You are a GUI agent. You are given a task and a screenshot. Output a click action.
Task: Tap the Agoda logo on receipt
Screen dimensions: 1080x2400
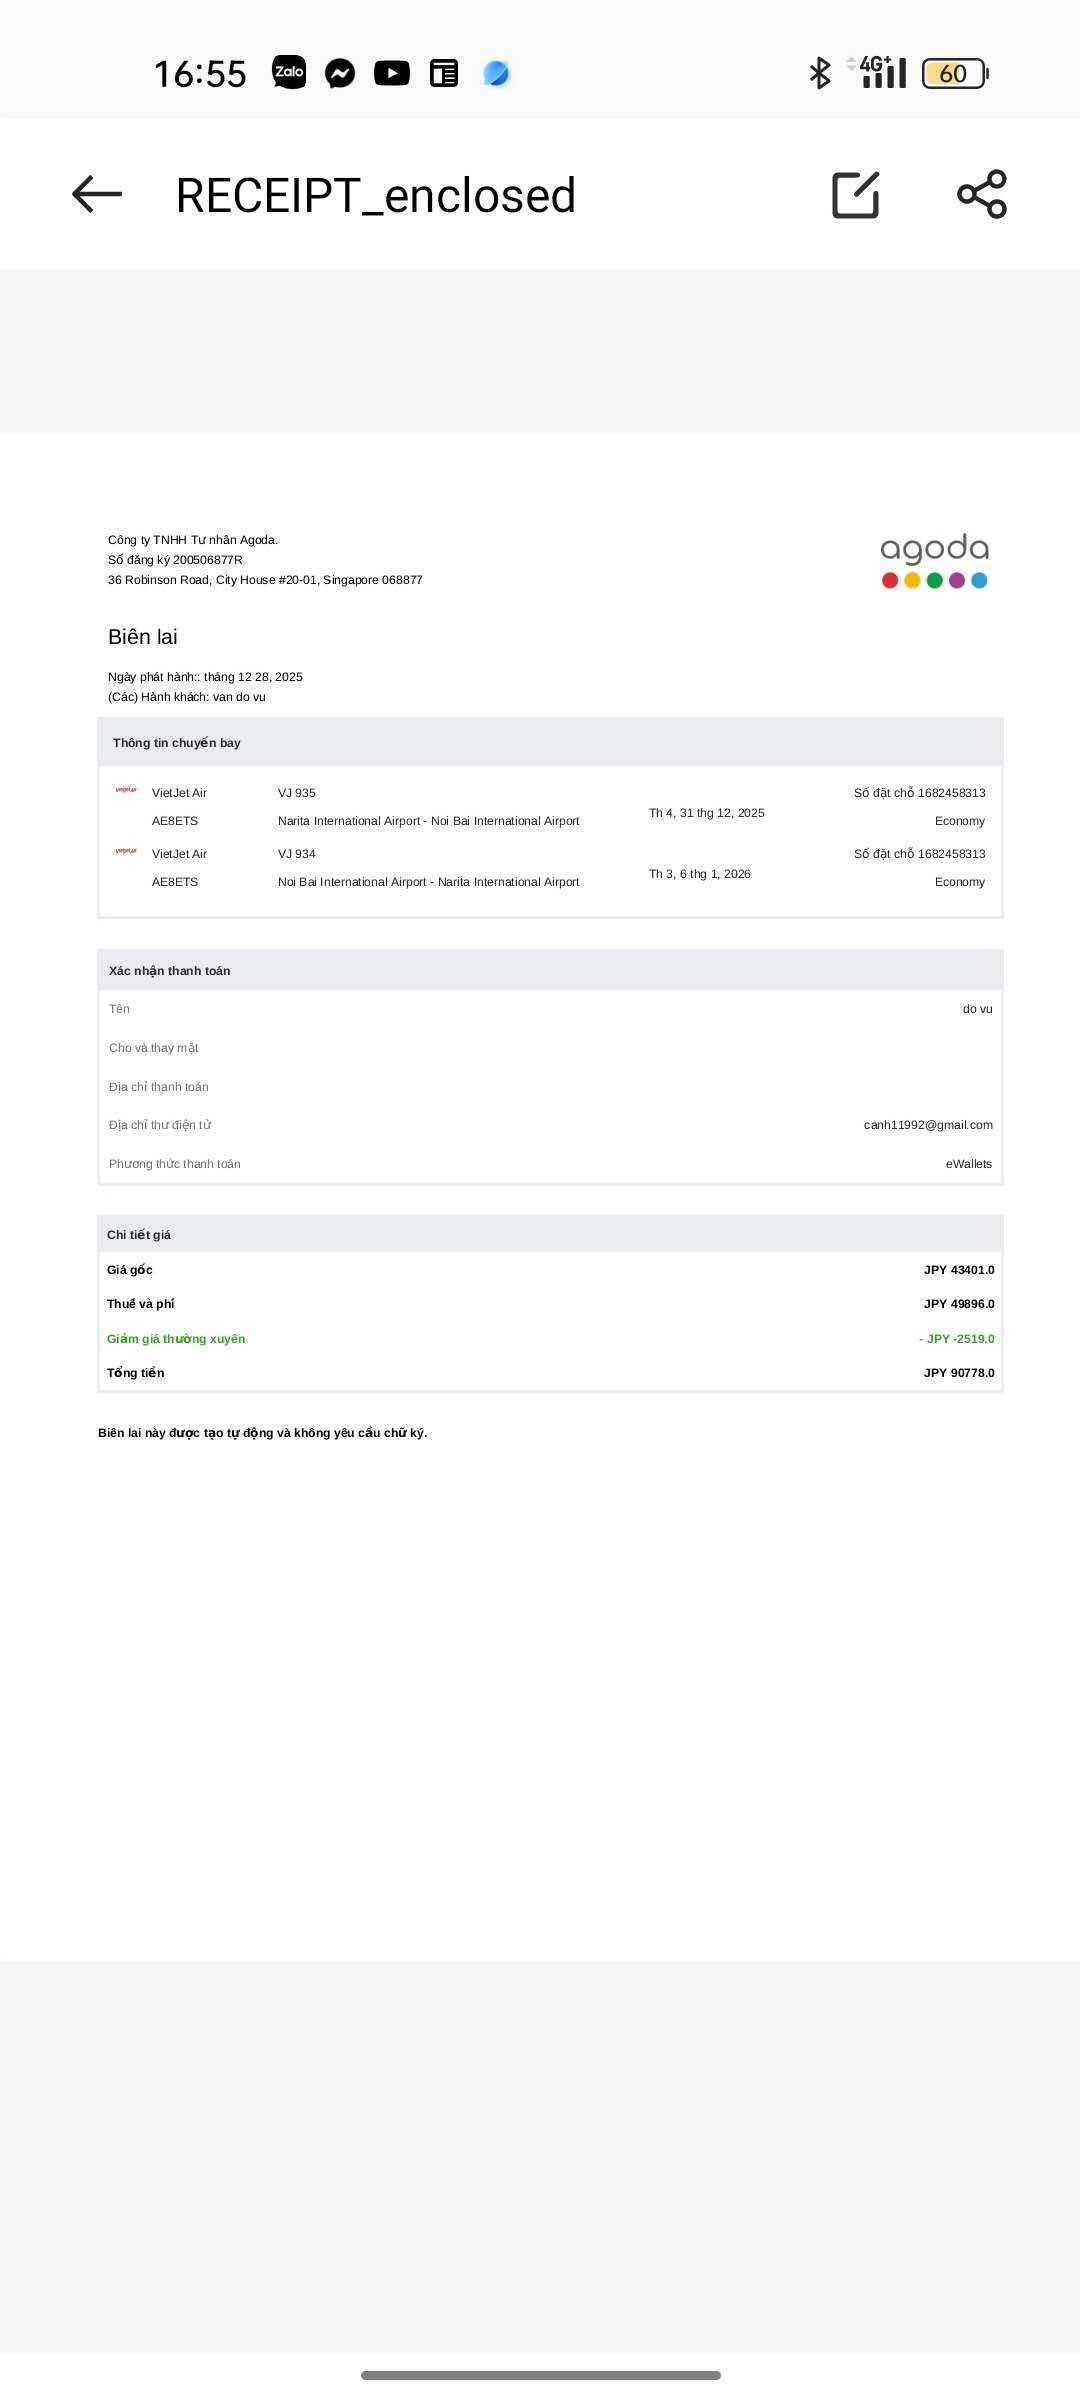click(x=934, y=561)
